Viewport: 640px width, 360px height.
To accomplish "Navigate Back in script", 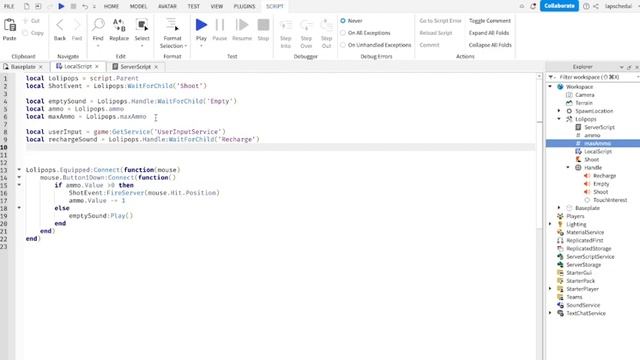I will tap(60, 29).
